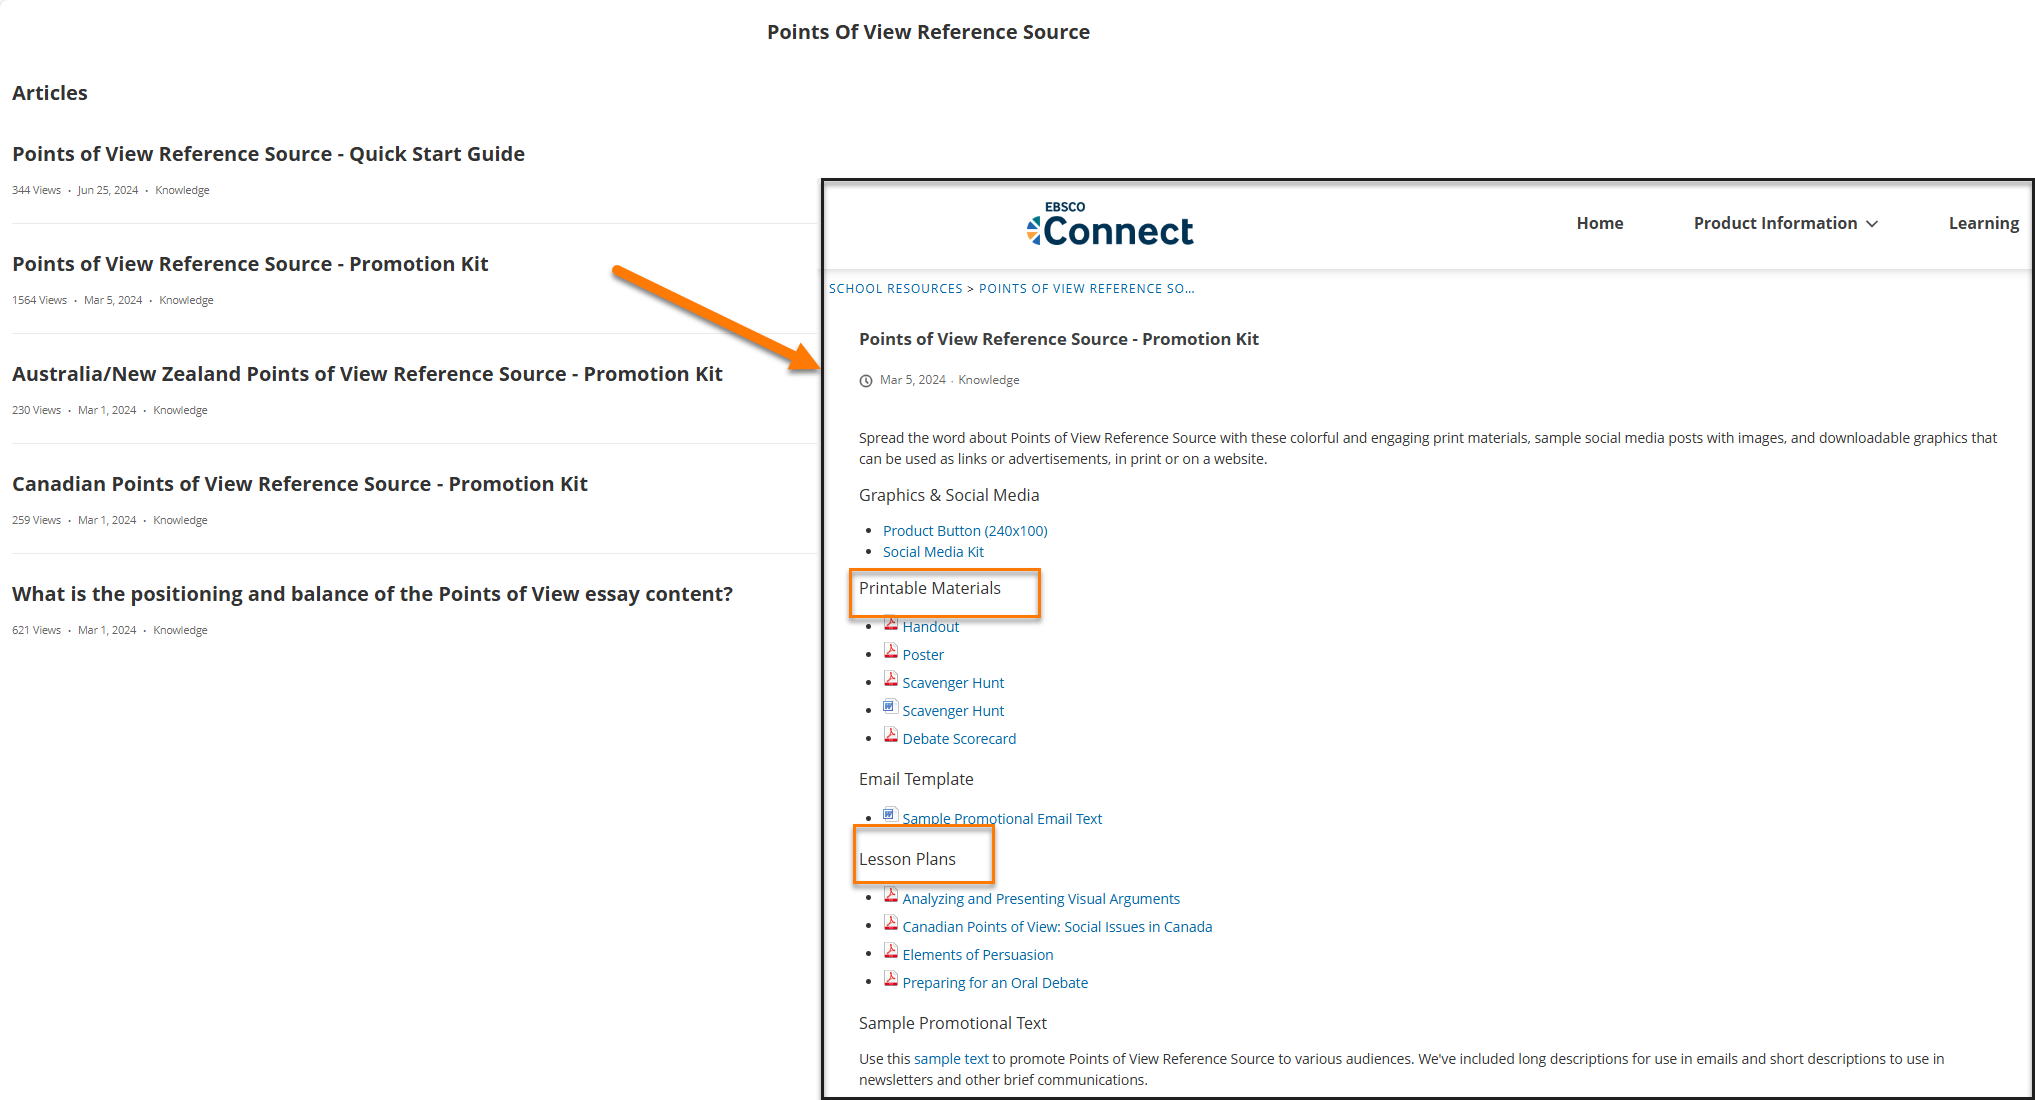This screenshot has width=2035, height=1100.
Task: Click the Word document icon next to Sample Promotional Email Text
Action: point(888,817)
